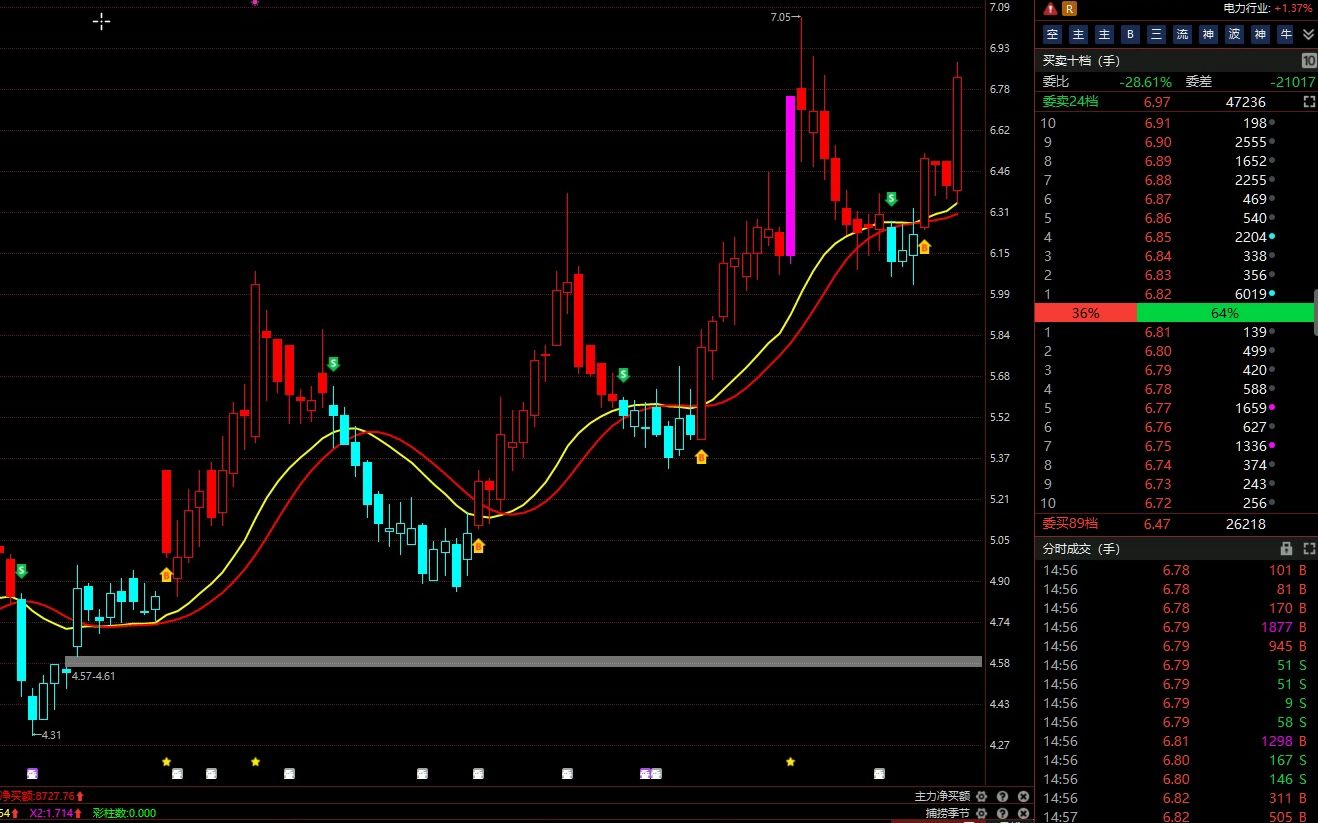The width and height of the screenshot is (1318, 823).
Task: Open help for 主力净买额 indicator
Action: tap(1003, 796)
